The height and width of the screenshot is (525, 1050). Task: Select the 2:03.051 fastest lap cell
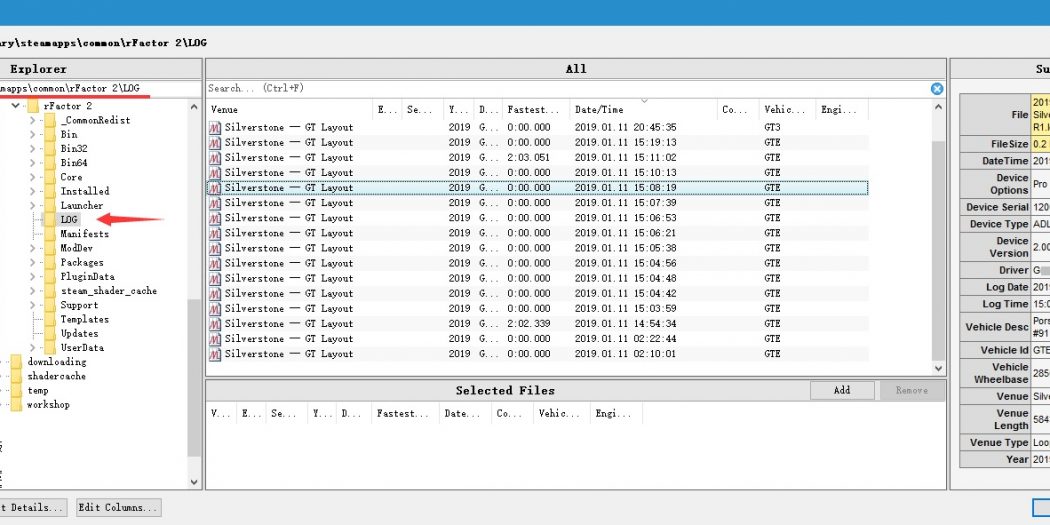coord(529,157)
